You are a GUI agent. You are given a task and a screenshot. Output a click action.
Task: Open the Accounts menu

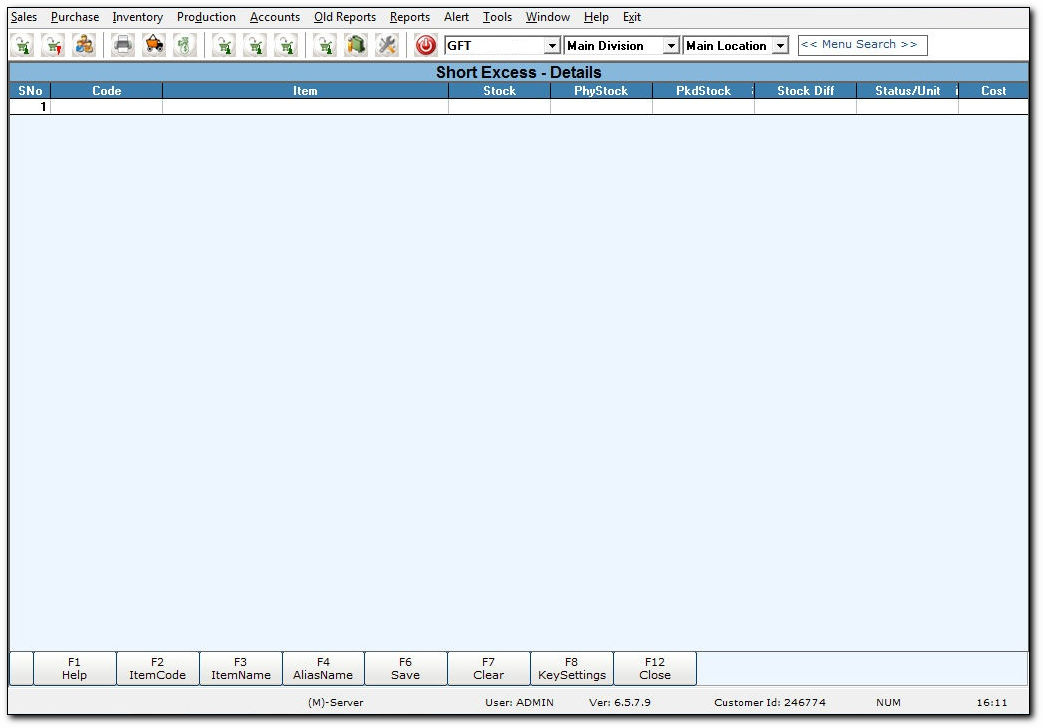click(x=275, y=17)
